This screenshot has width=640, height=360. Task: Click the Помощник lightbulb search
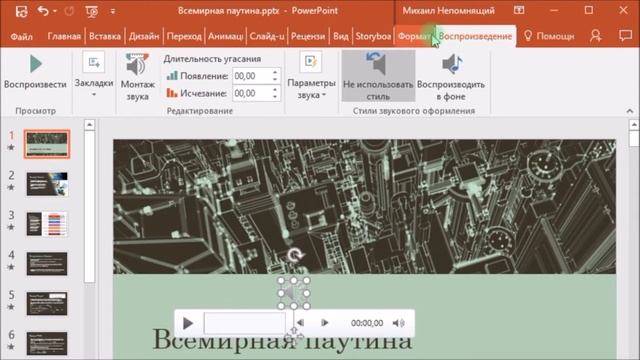549,36
